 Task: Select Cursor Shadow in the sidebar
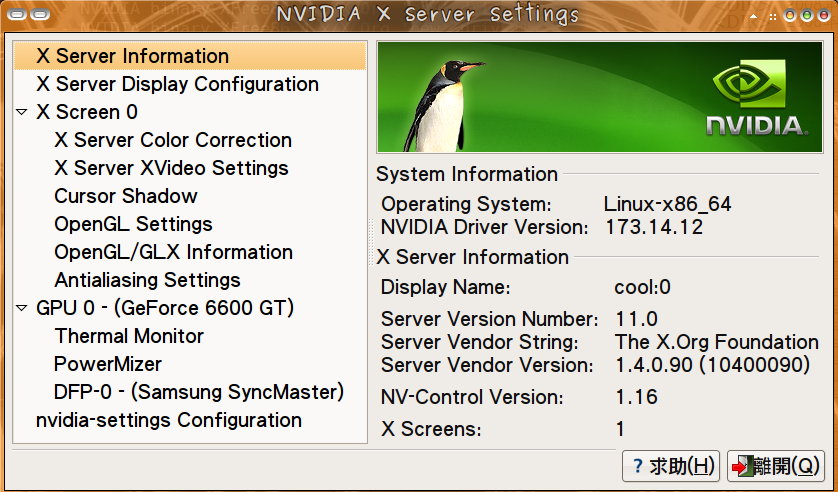[x=126, y=196]
